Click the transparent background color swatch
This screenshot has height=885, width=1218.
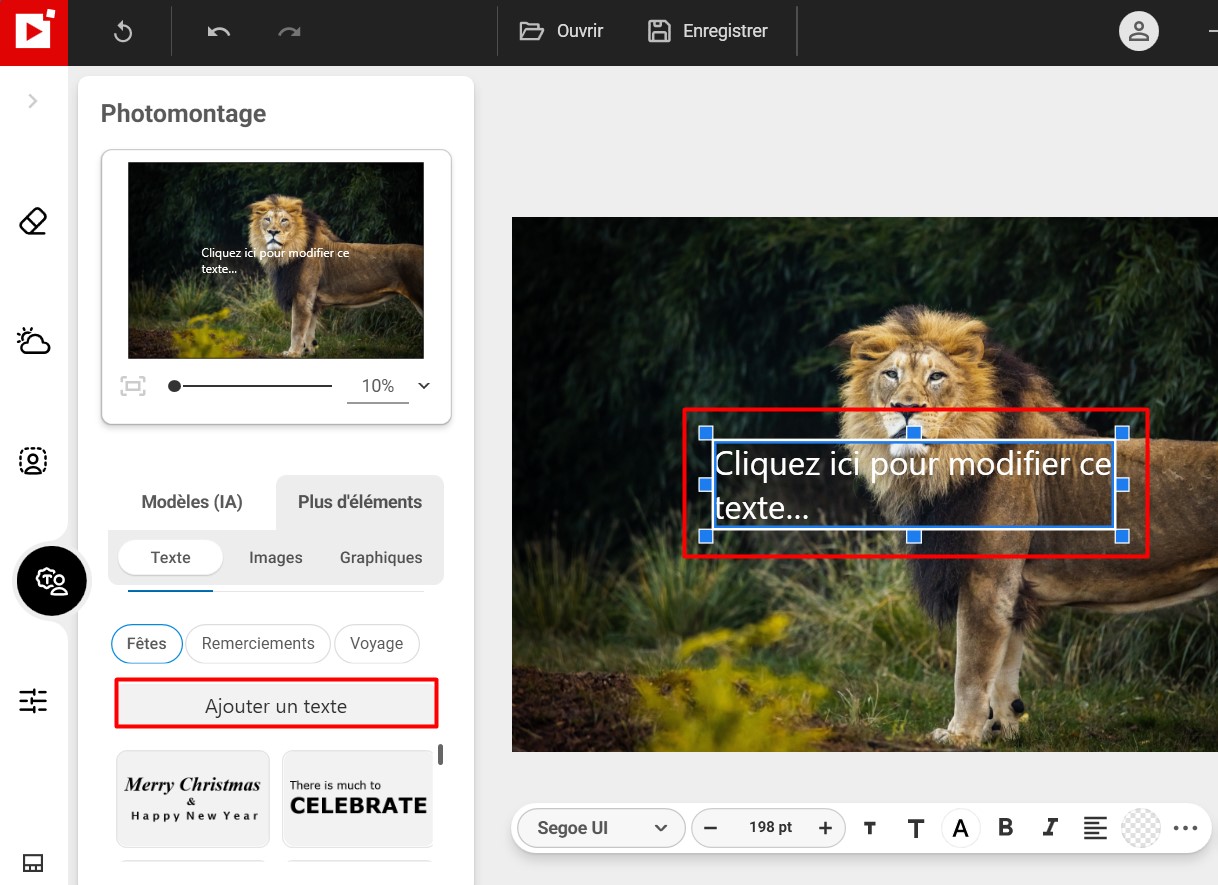click(1141, 828)
